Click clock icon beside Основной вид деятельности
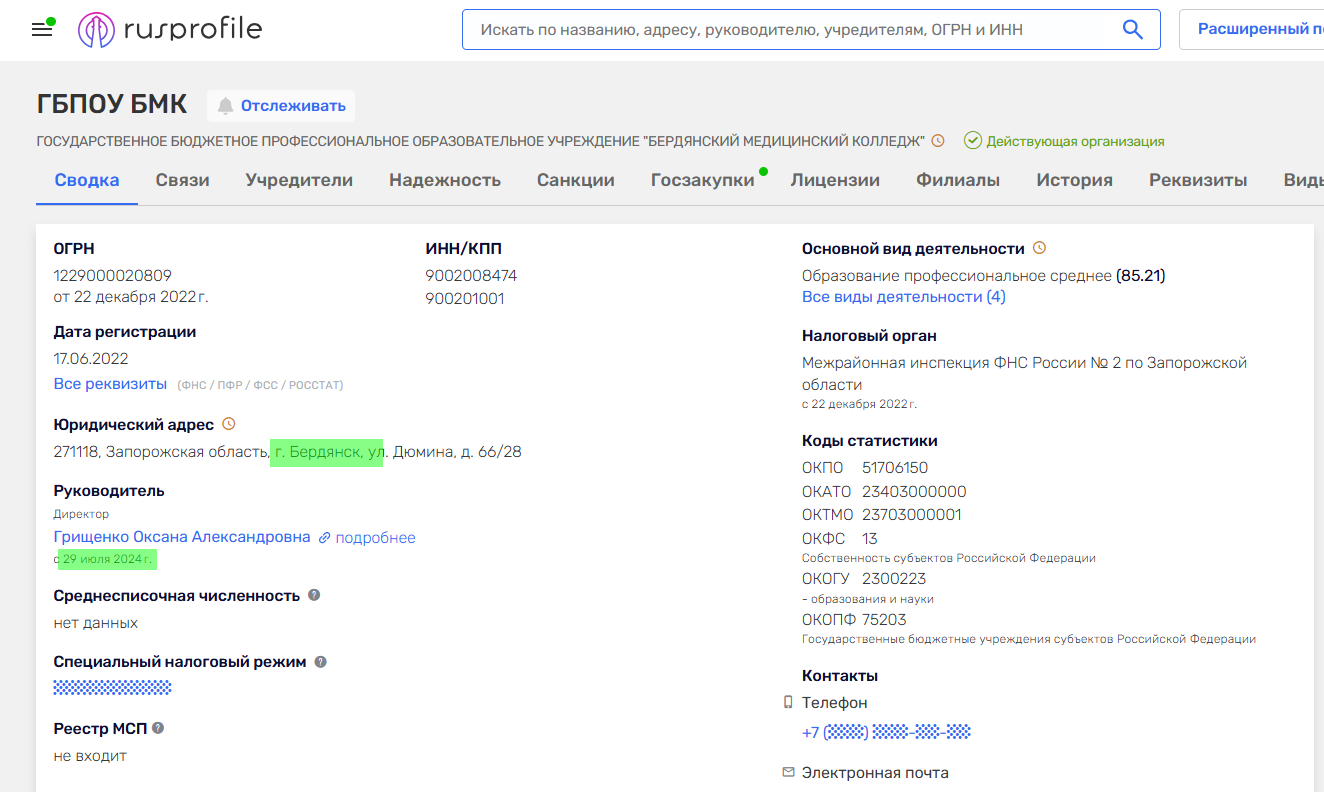 point(1039,248)
